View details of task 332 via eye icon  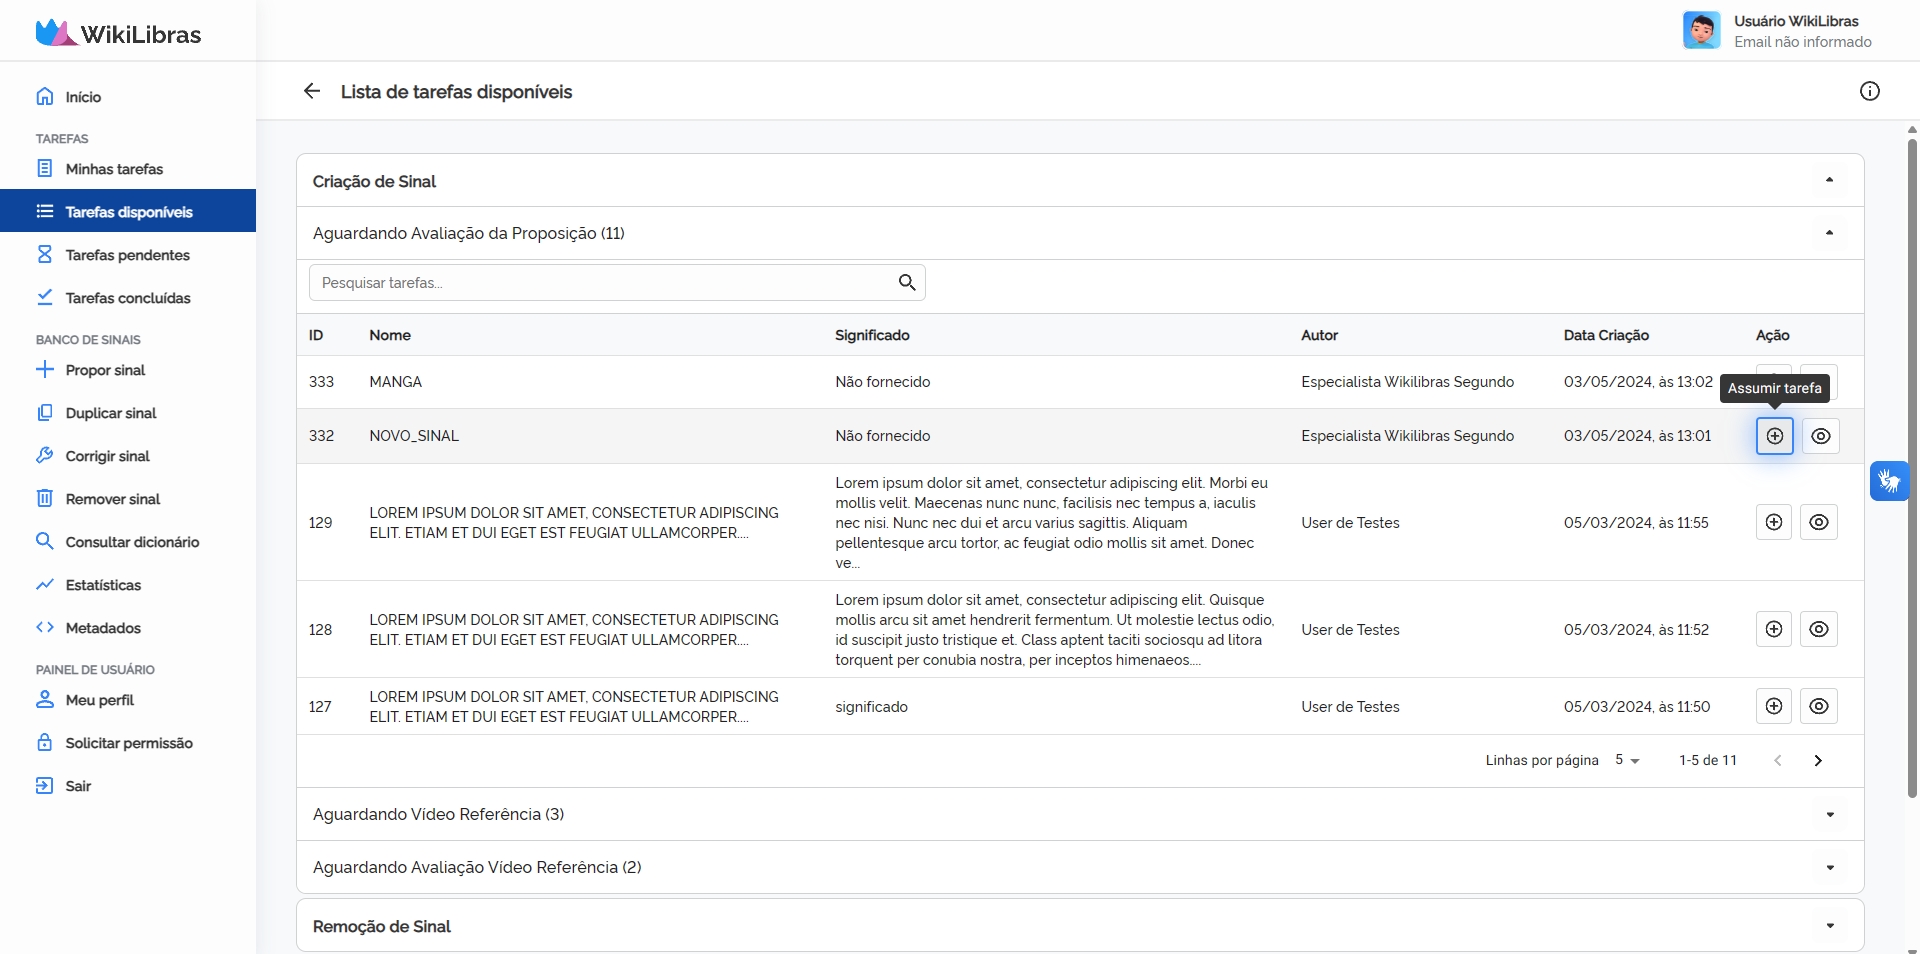[x=1820, y=436]
